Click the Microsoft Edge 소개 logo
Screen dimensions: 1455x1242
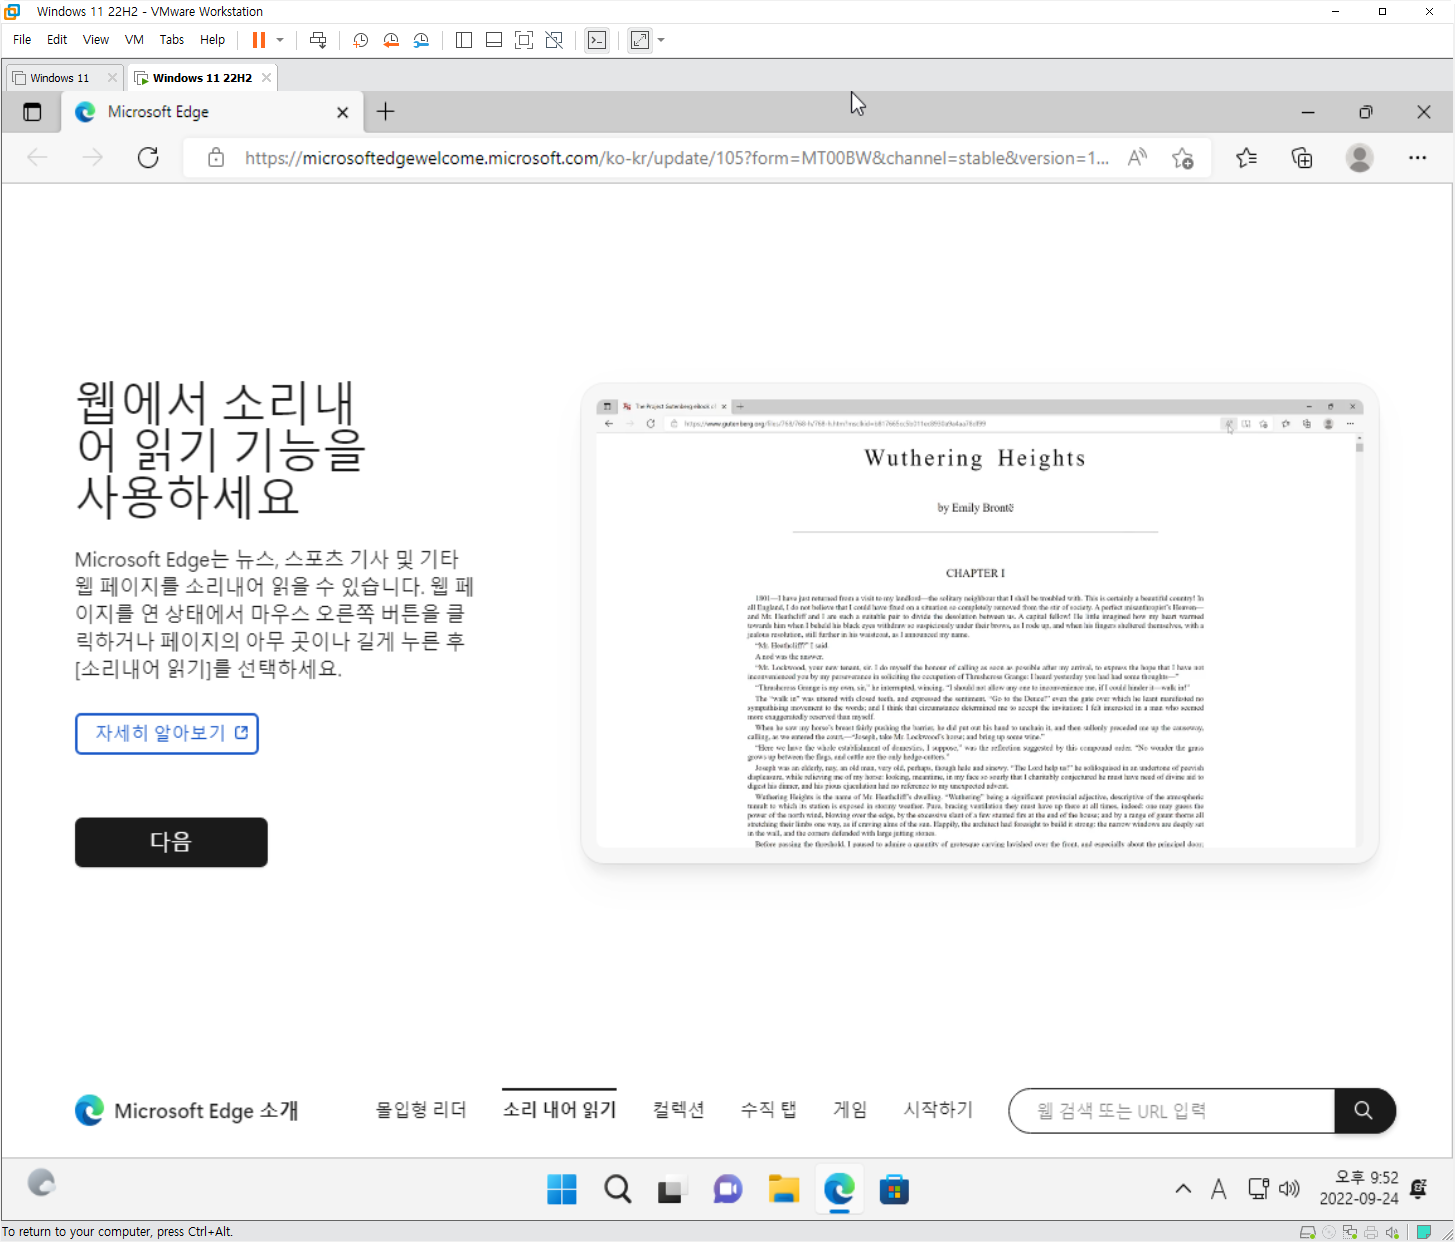click(187, 1111)
